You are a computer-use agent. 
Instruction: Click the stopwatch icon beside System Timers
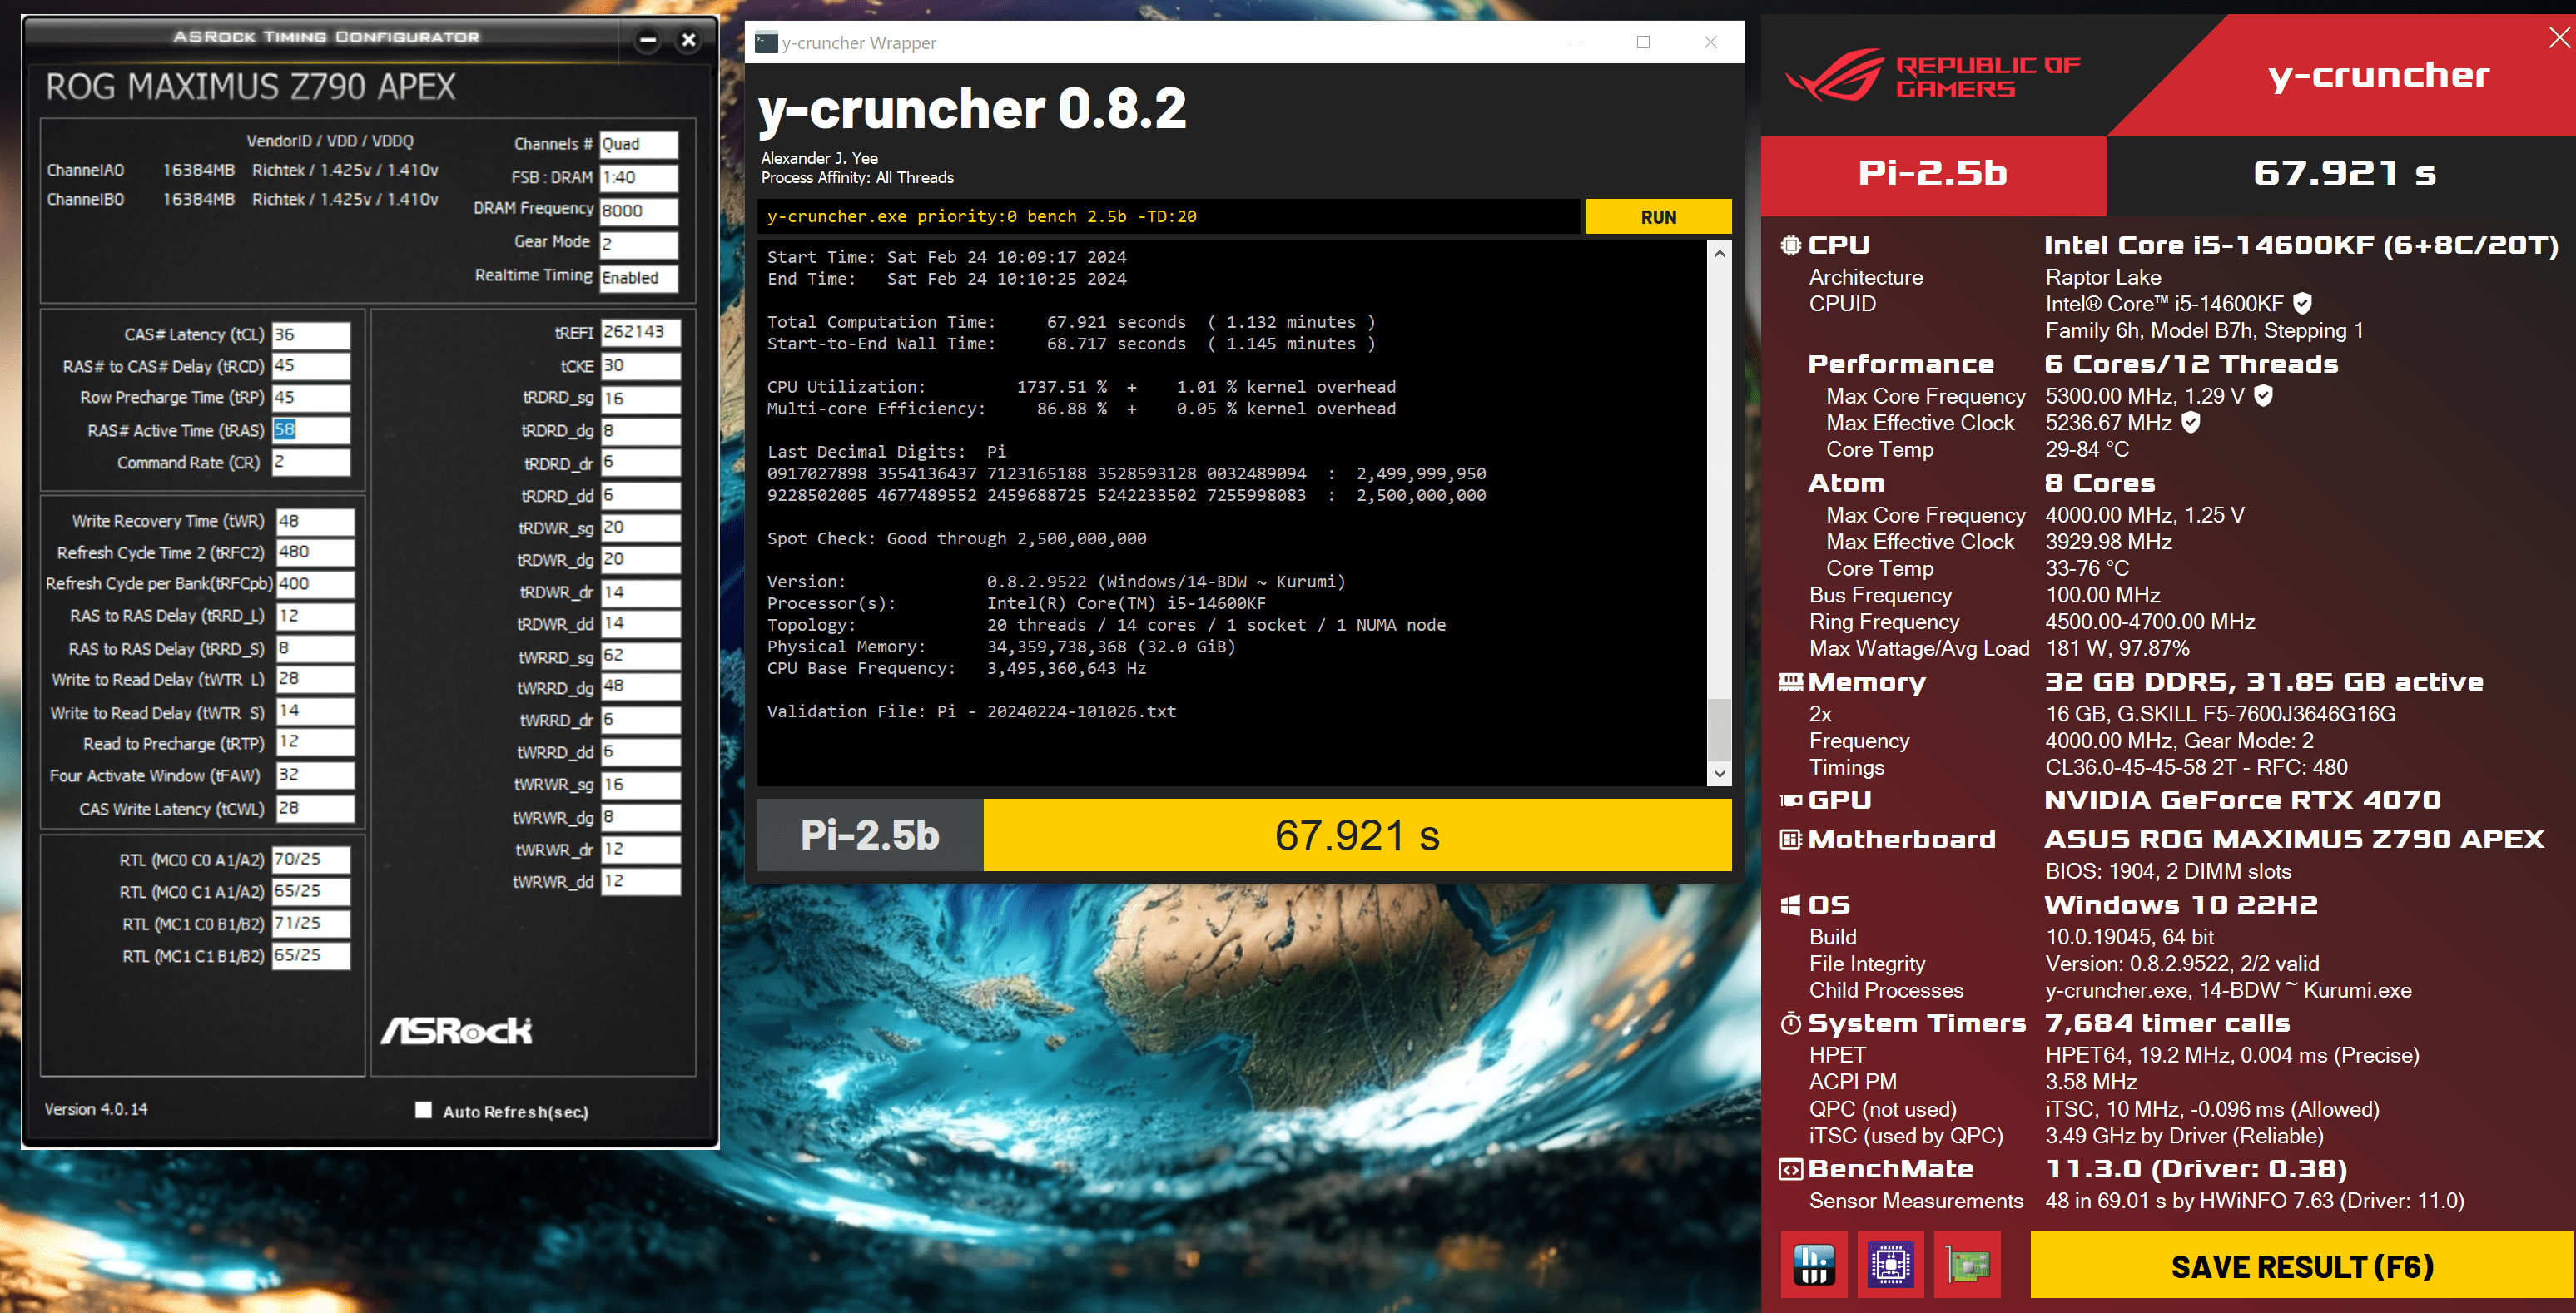1790,1023
